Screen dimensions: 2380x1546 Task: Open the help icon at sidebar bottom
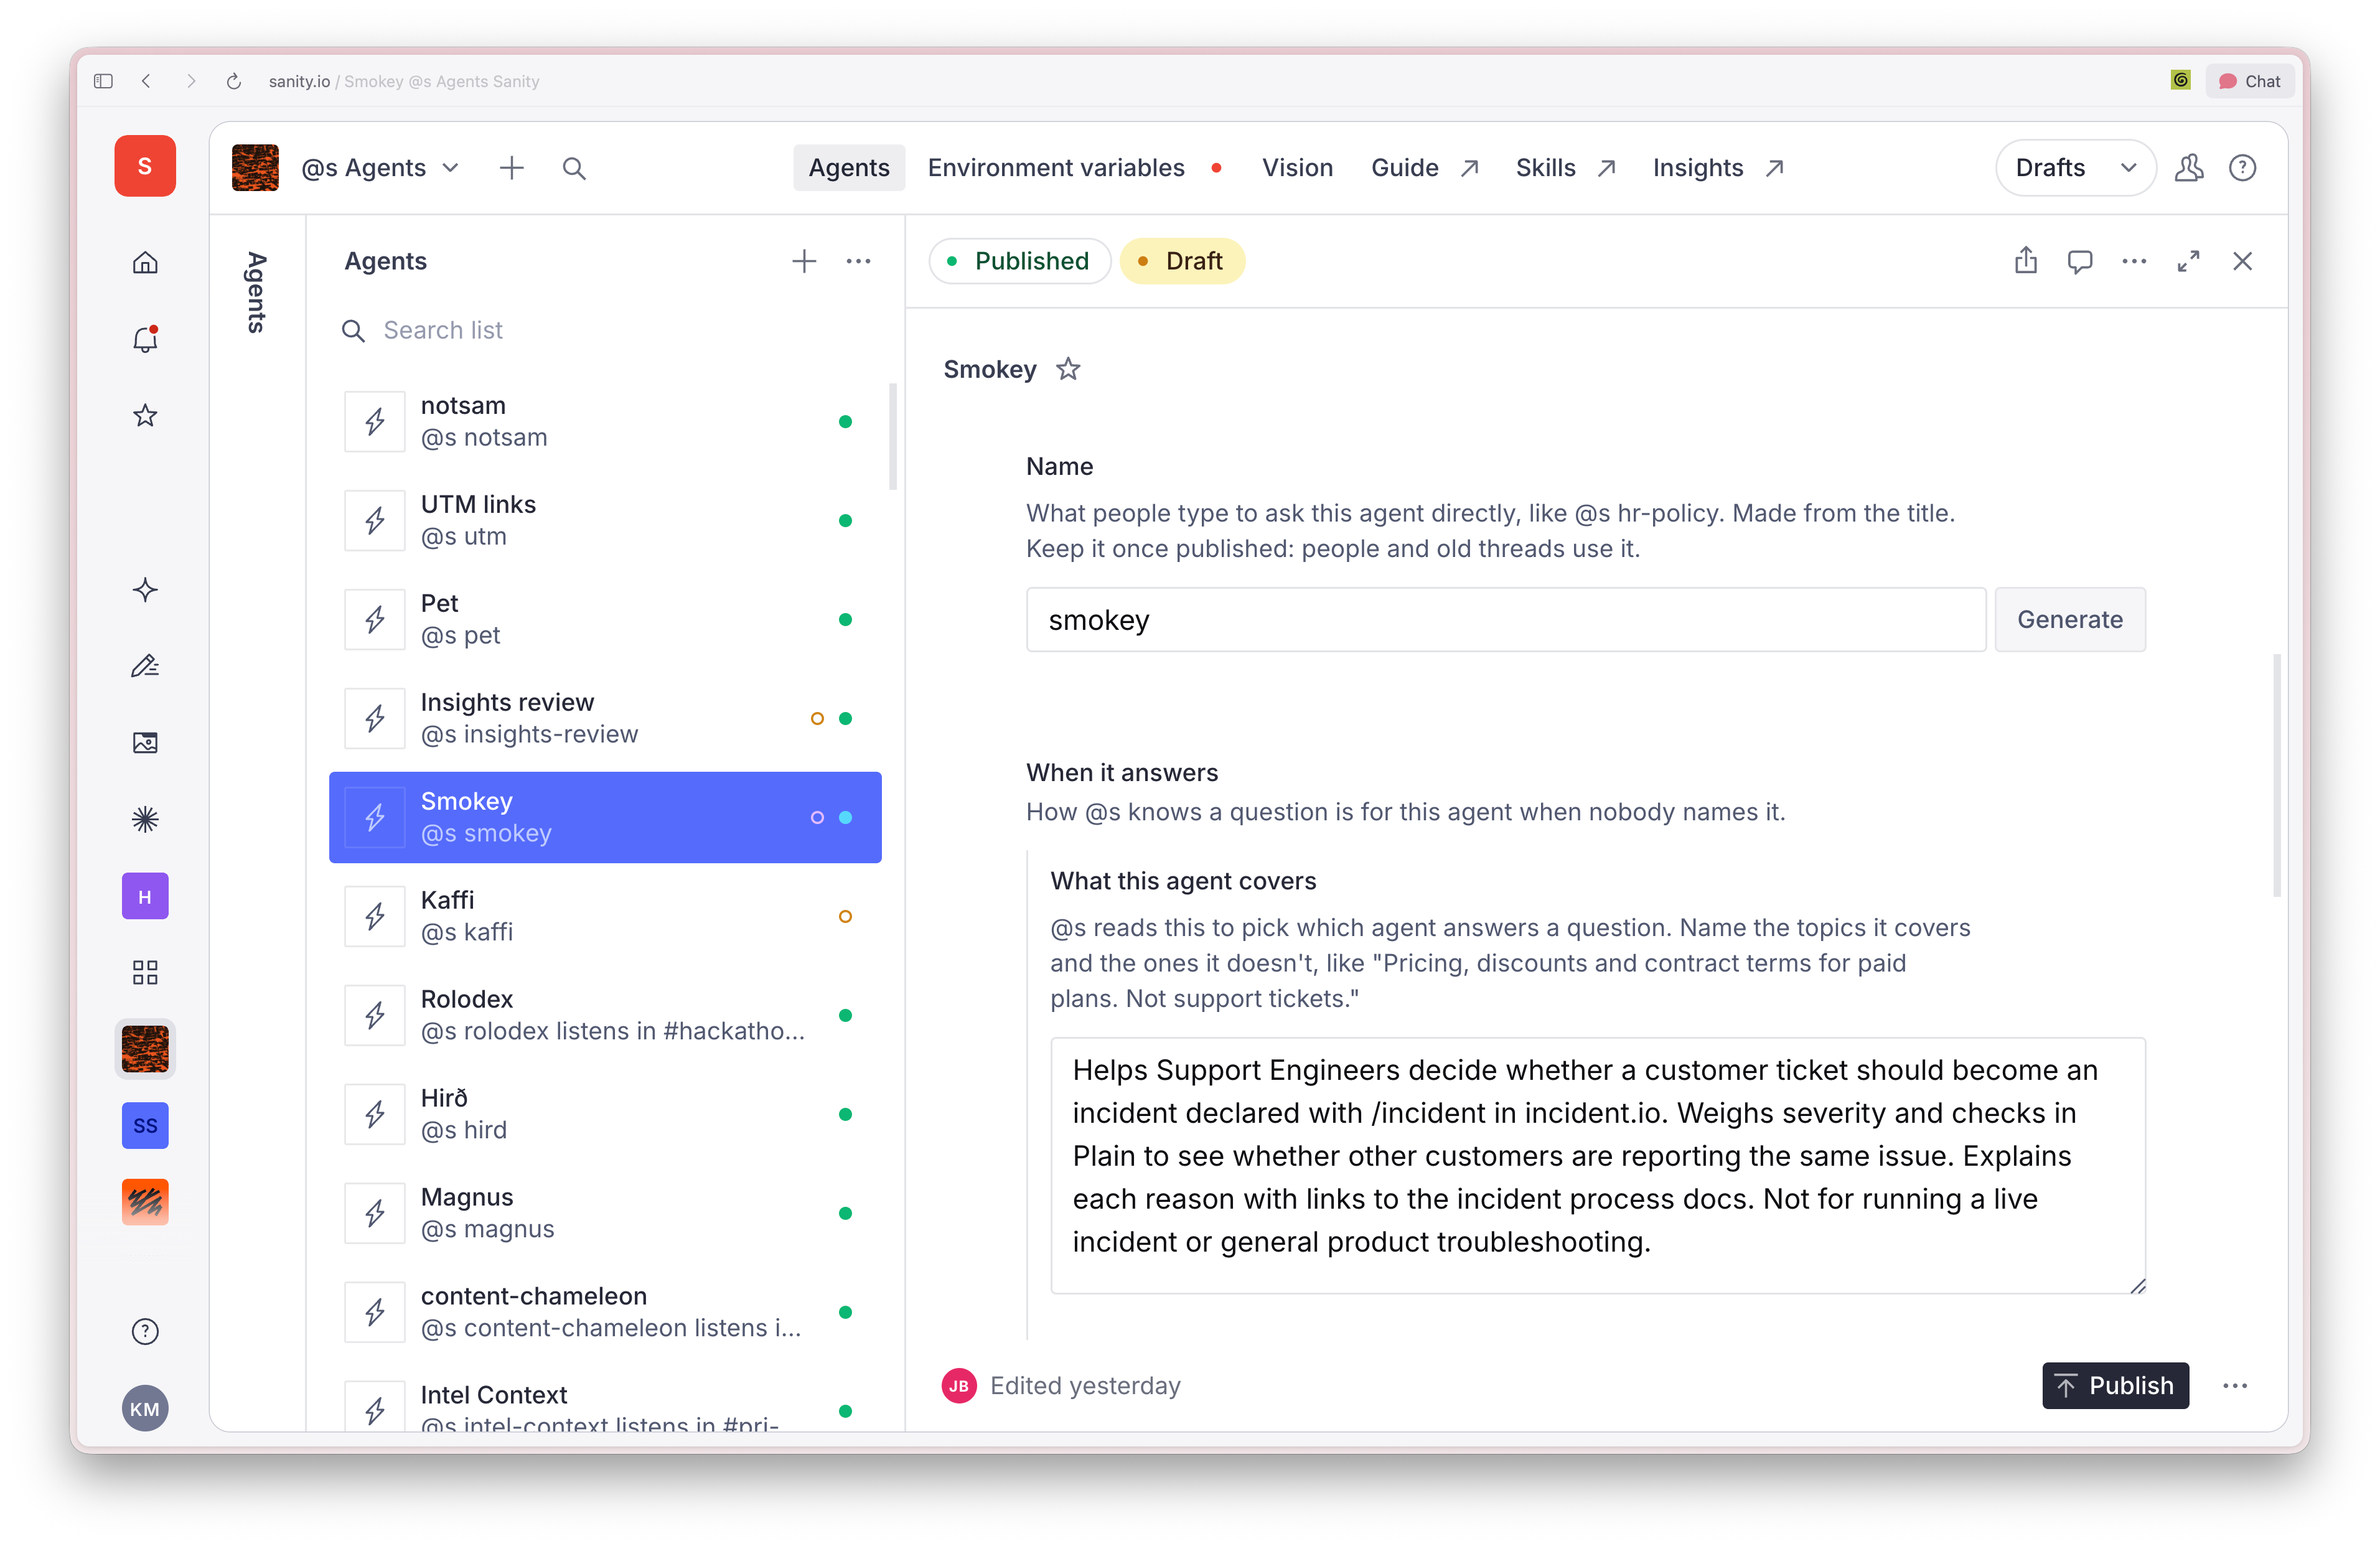(x=145, y=1332)
